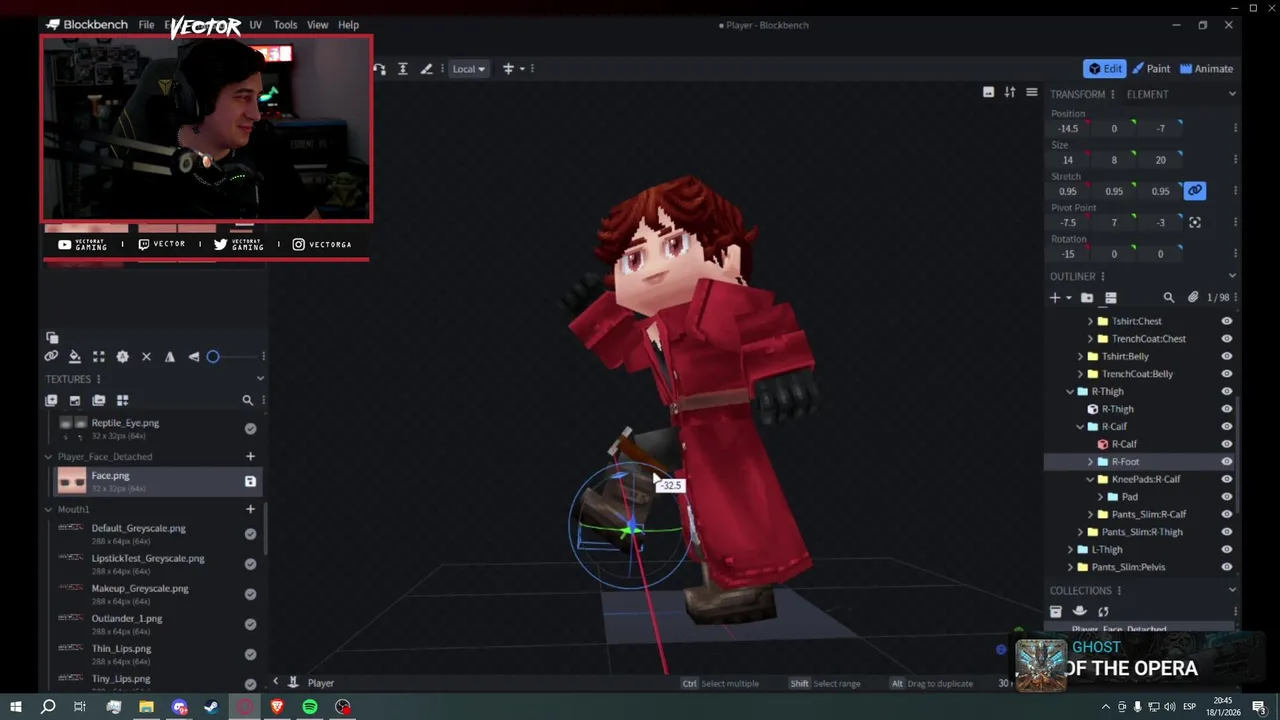Click the Outliner paperclip icon
The image size is (1280, 720).
[1193, 297]
